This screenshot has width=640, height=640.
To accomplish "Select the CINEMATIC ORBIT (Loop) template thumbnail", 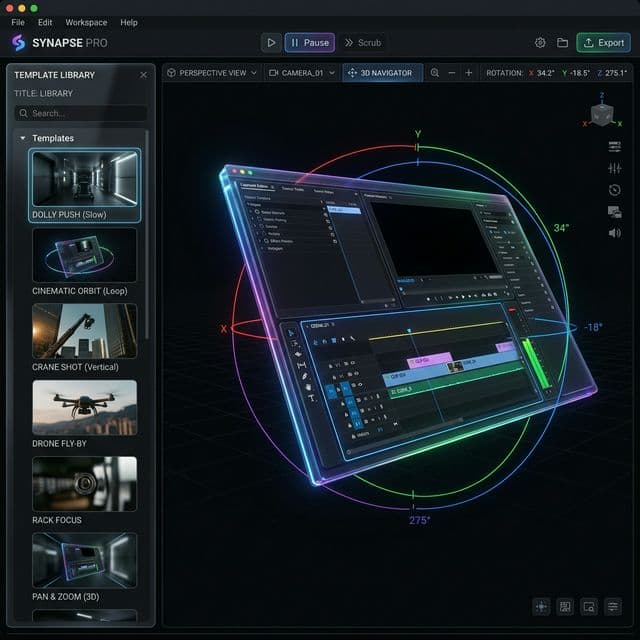I will 84,255.
